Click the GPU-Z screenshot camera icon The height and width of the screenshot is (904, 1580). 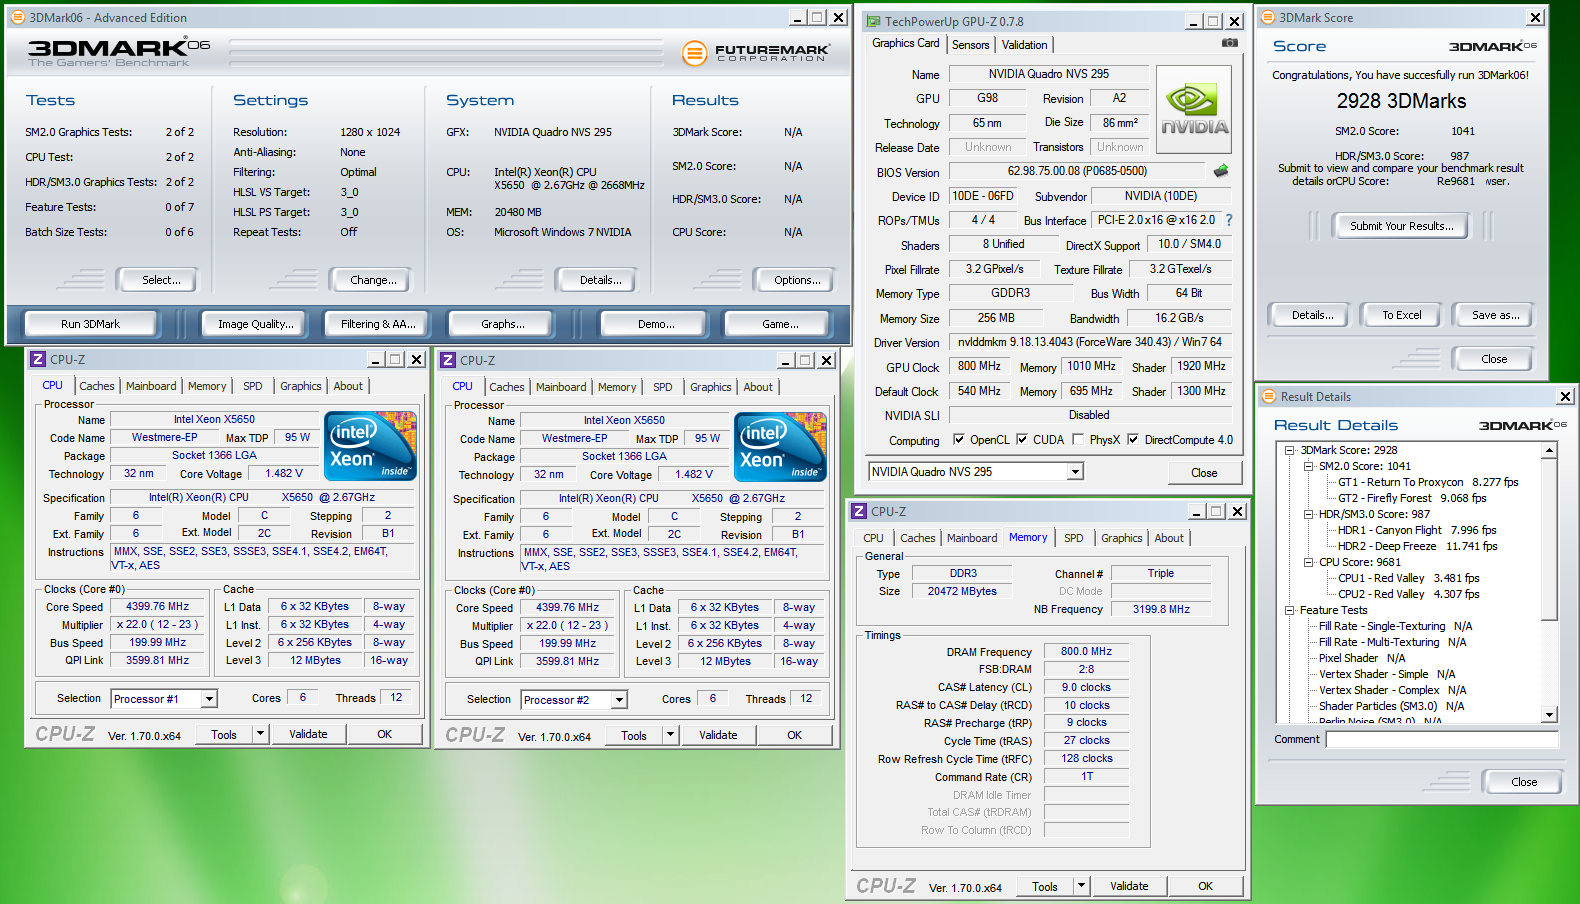[x=1230, y=43]
